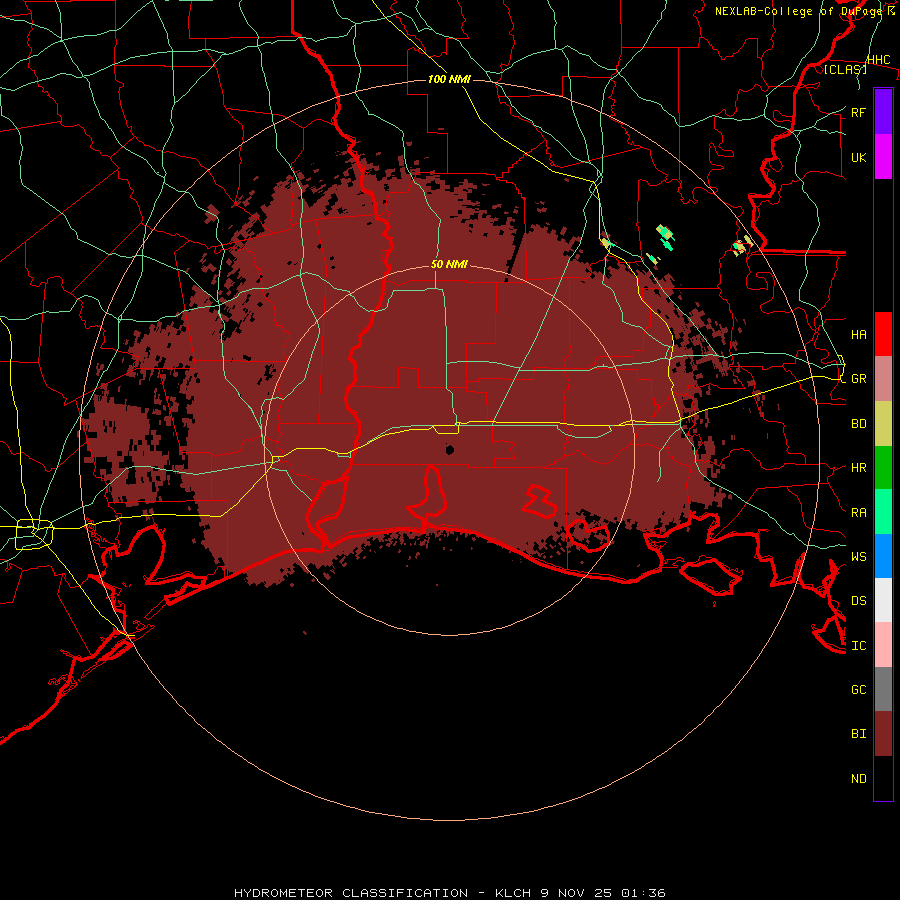This screenshot has width=900, height=900.
Task: Click the IC legend label
Action: tap(858, 646)
